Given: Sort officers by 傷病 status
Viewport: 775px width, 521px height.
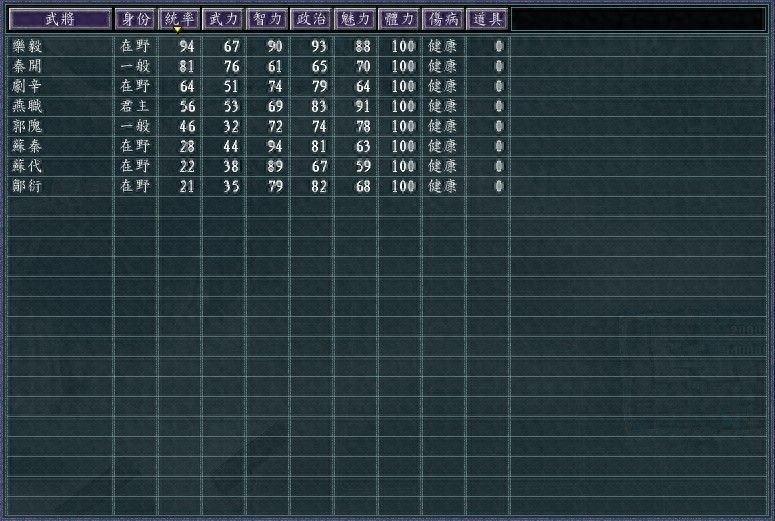Looking at the screenshot, I should click(x=443, y=19).
